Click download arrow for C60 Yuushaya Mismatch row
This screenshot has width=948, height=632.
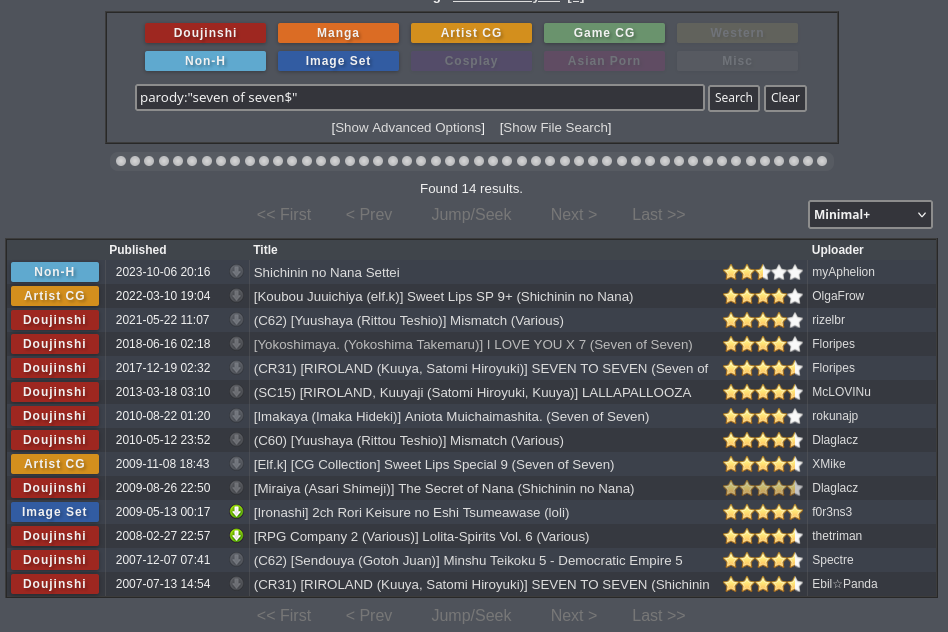point(236,439)
